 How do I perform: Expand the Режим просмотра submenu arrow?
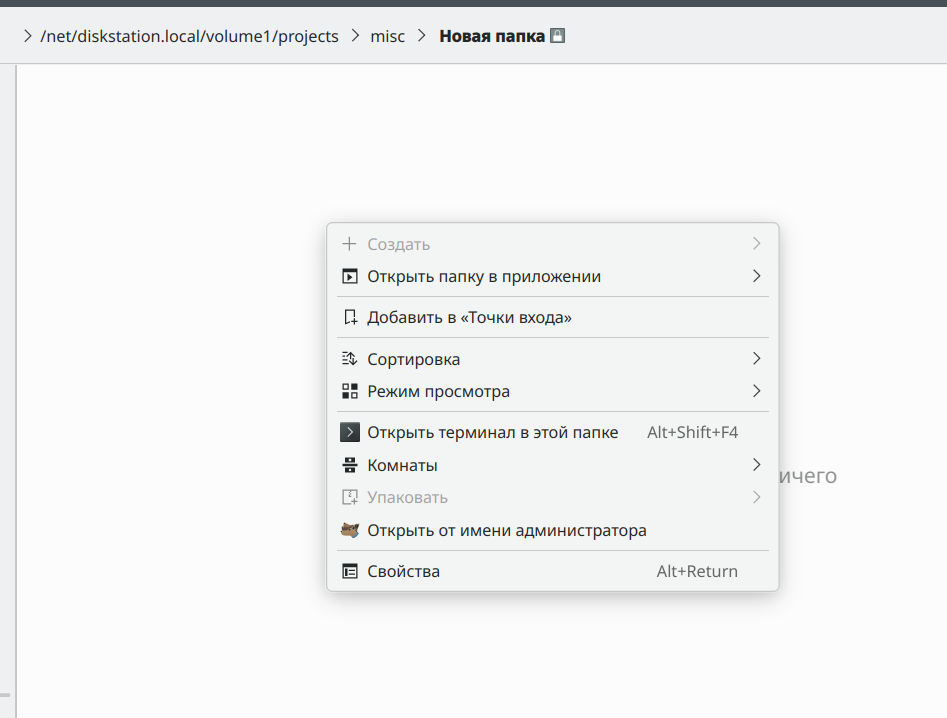coord(756,391)
